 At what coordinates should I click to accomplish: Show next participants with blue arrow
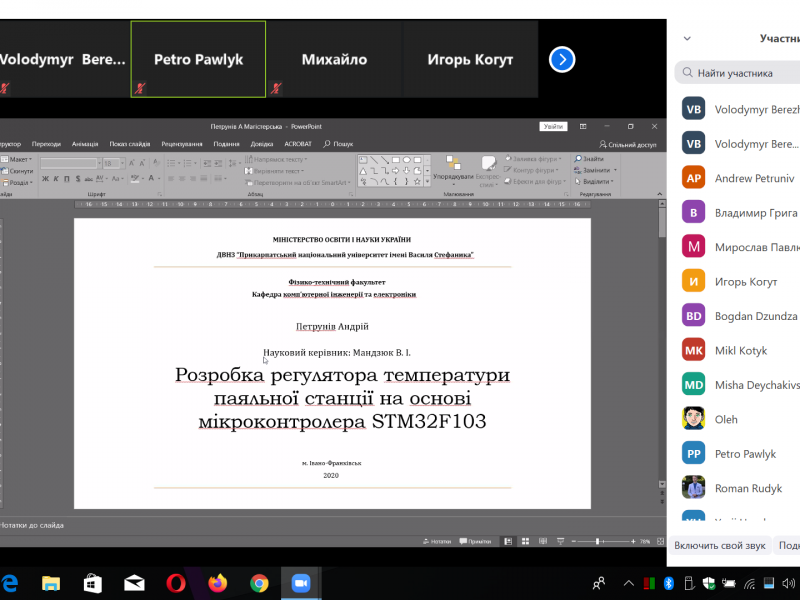tap(562, 60)
